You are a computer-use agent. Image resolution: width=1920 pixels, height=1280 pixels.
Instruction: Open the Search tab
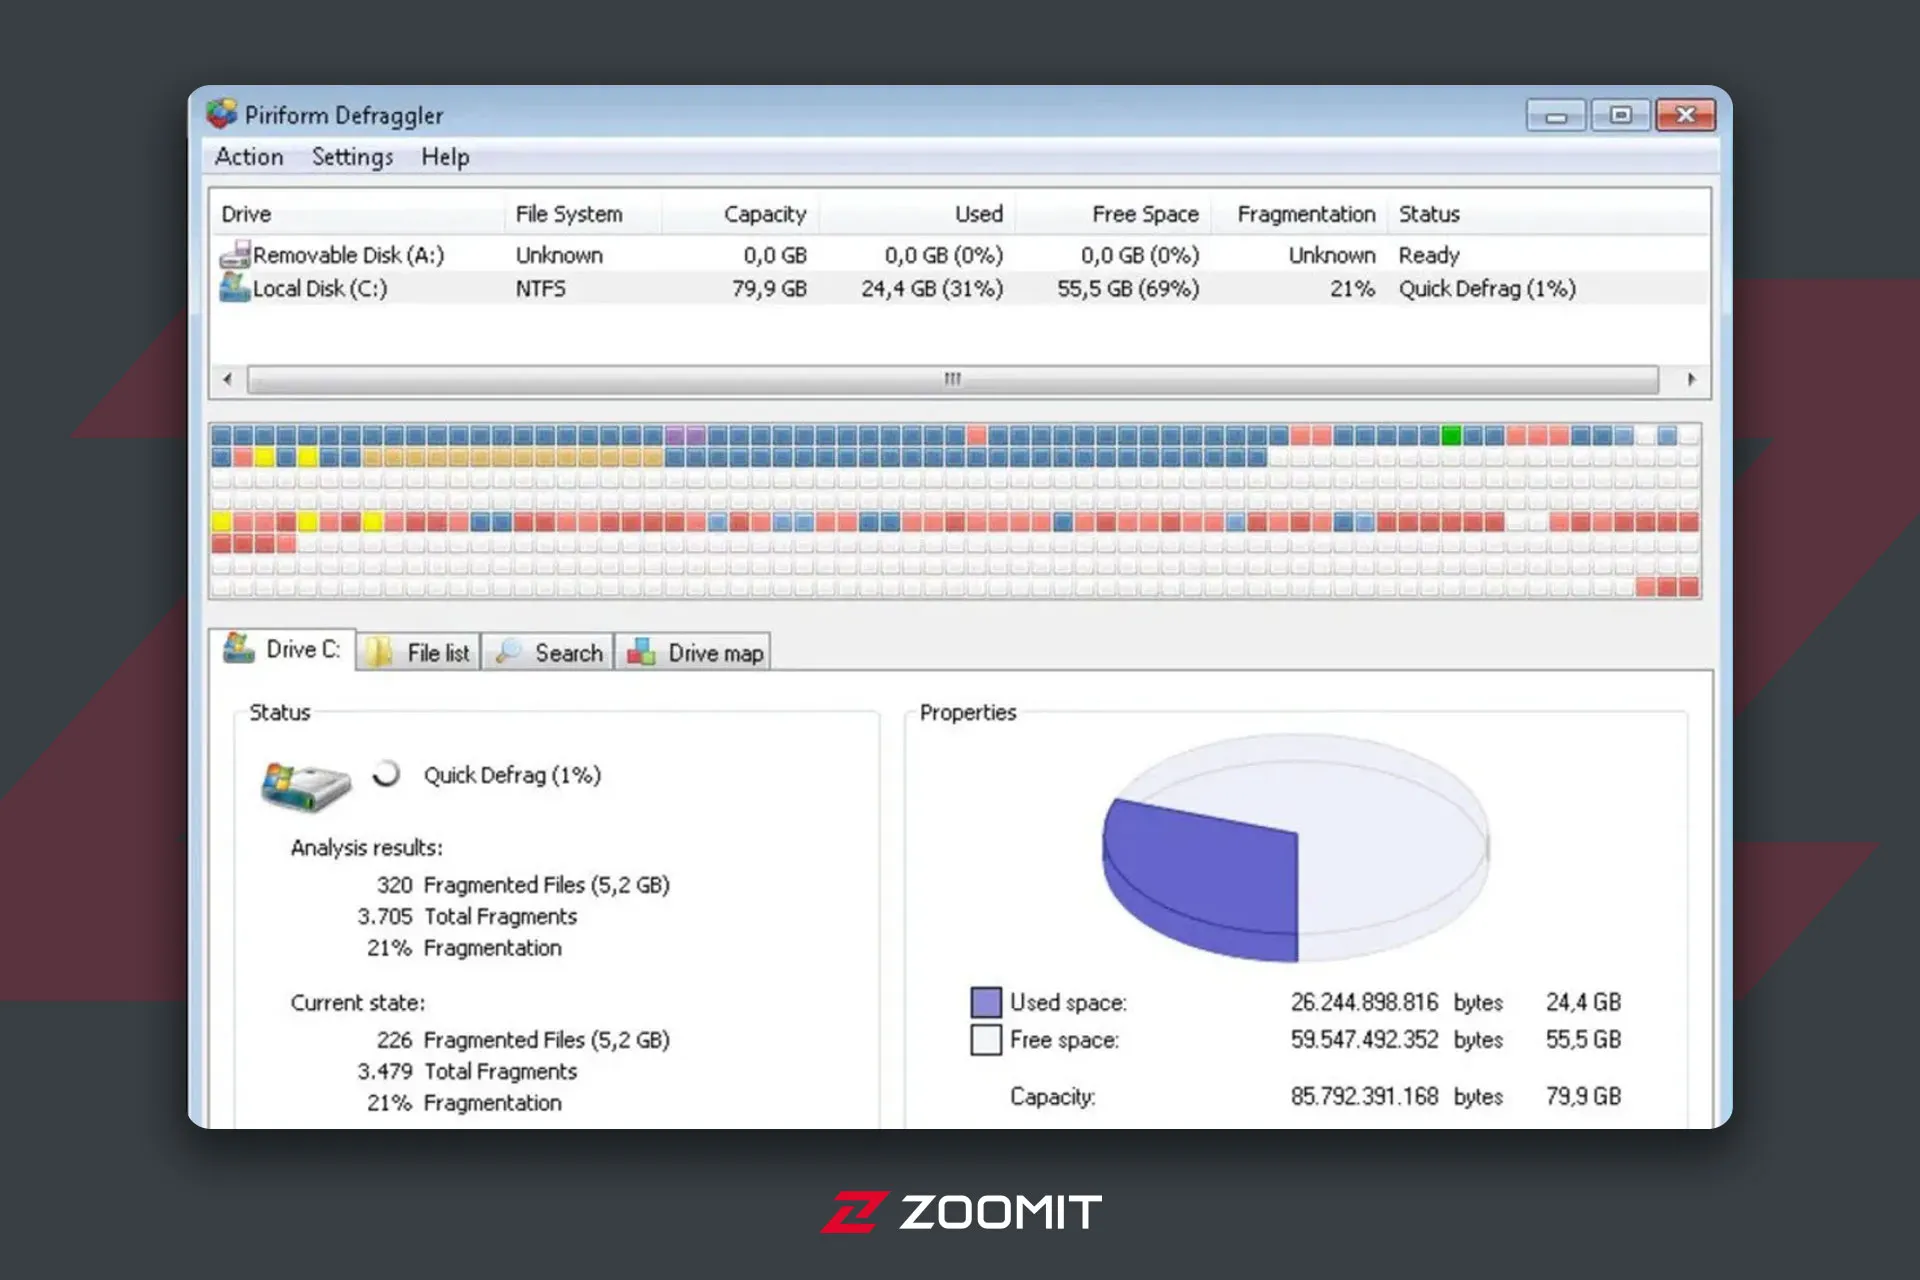(x=548, y=653)
